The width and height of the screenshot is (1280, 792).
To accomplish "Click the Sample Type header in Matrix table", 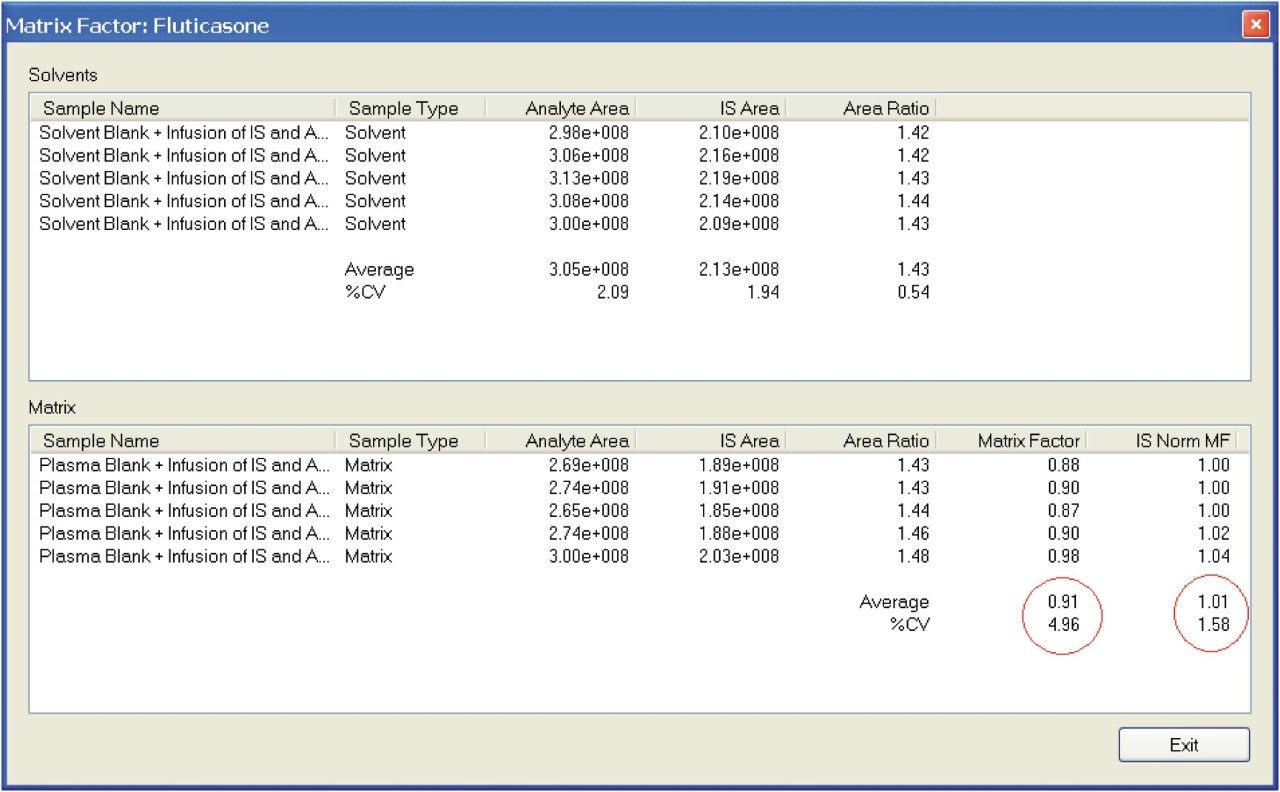I will 402,440.
